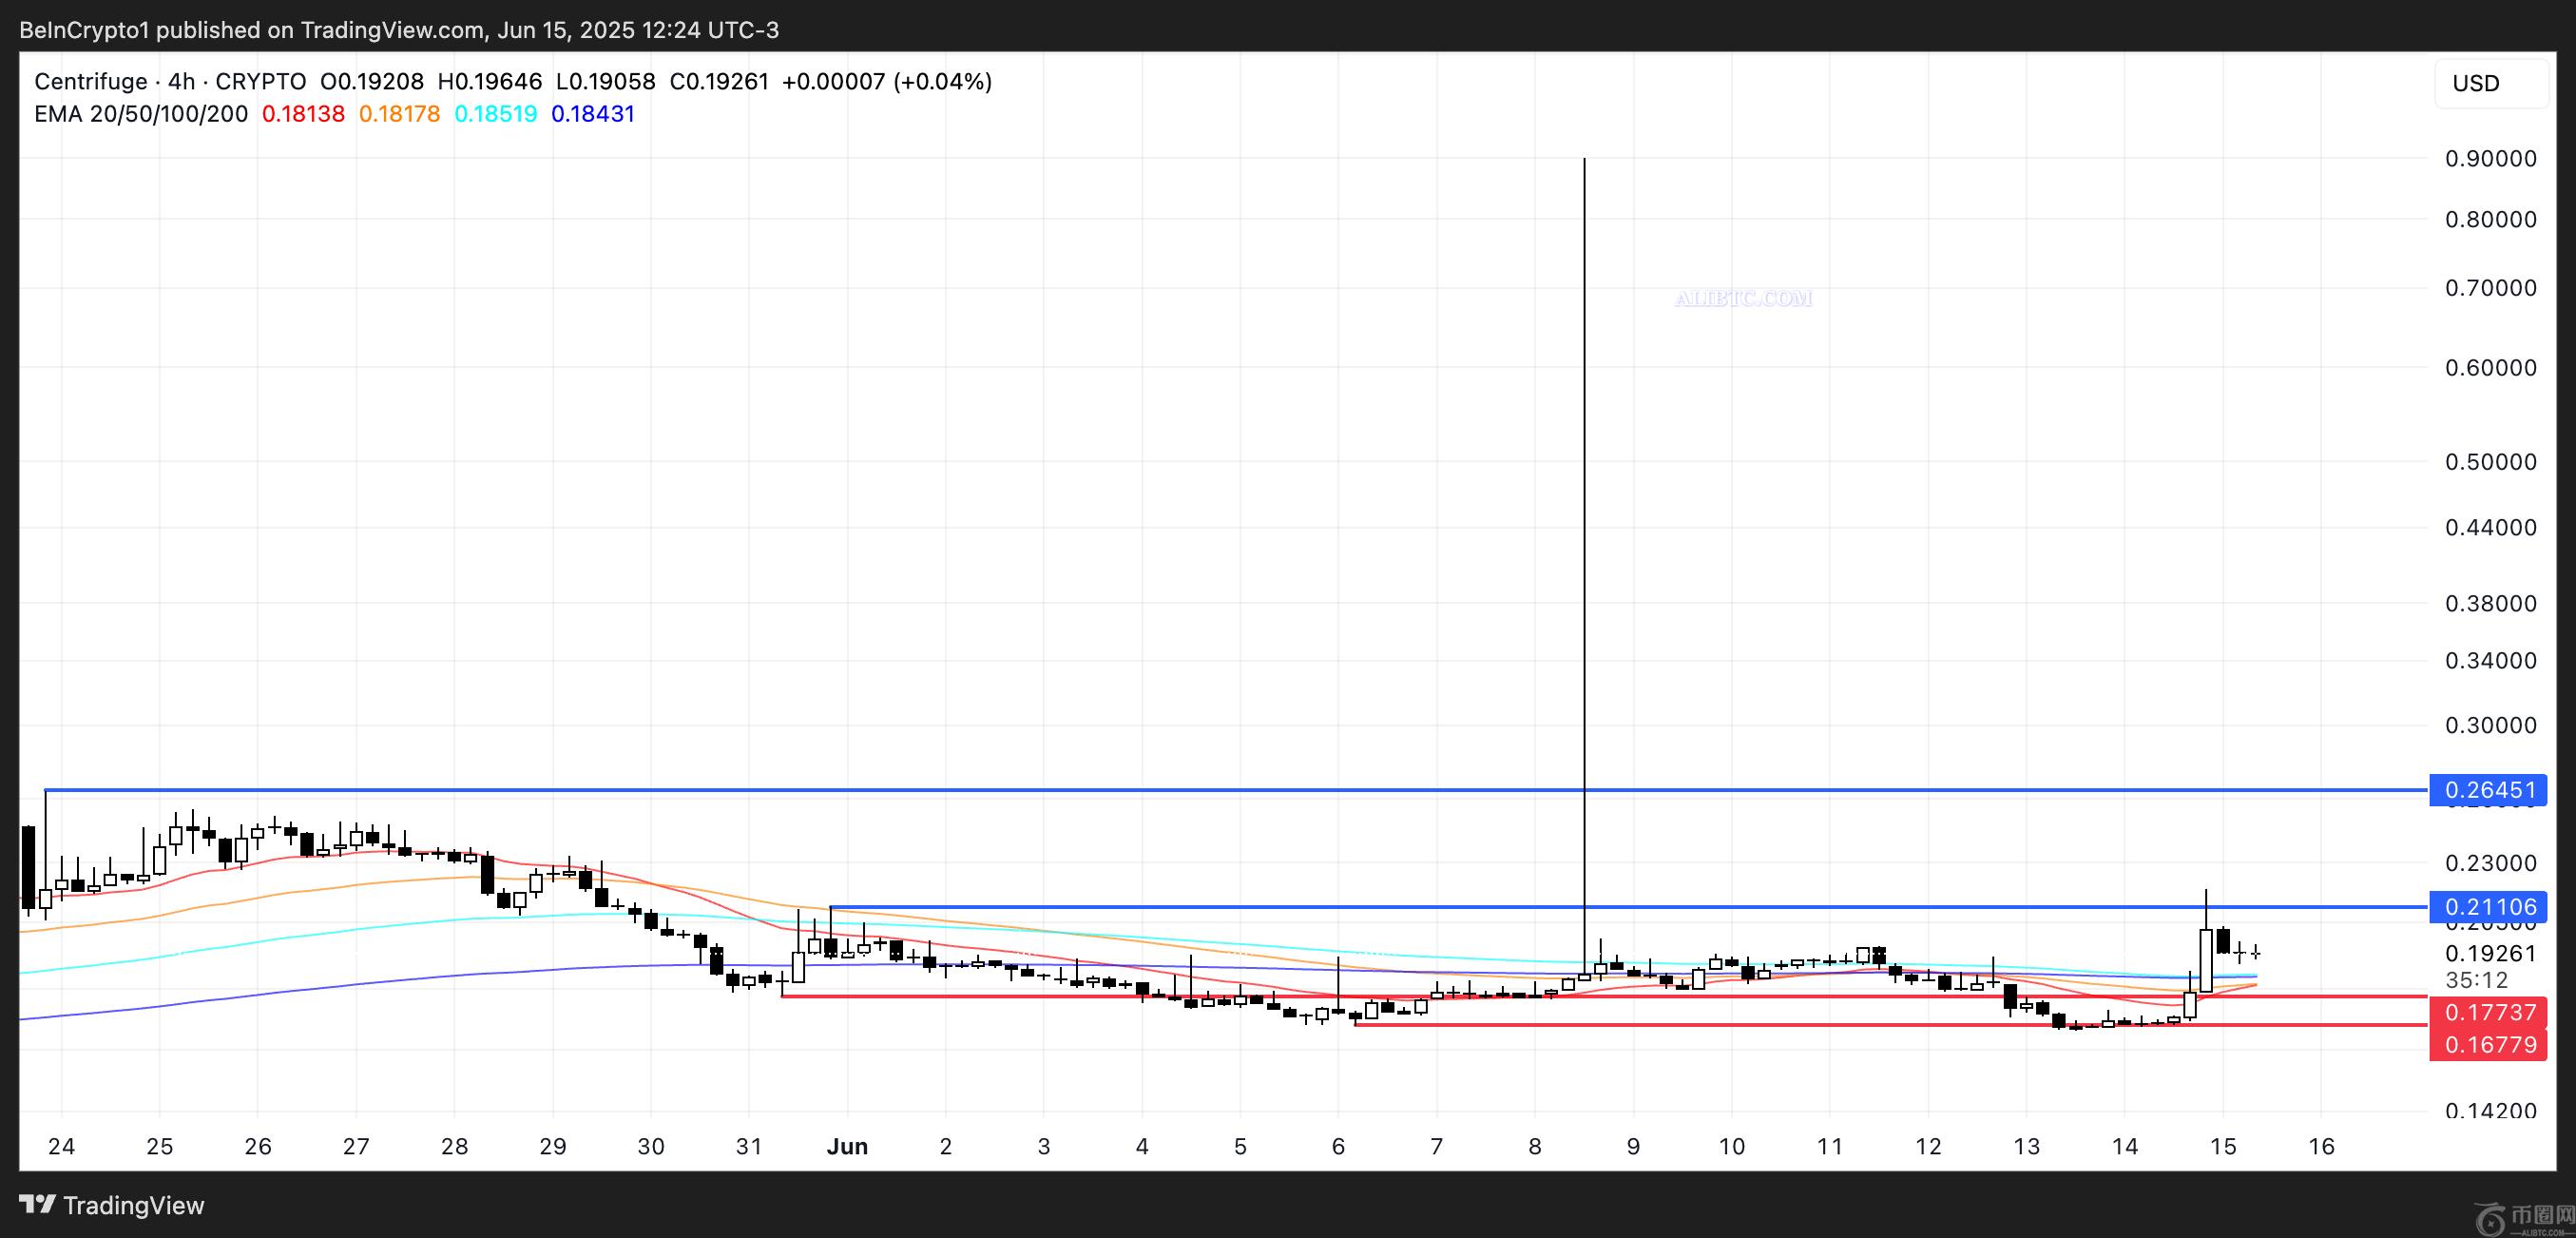
Task: Click the red 0.17737 support price label
Action: tap(2490, 1012)
